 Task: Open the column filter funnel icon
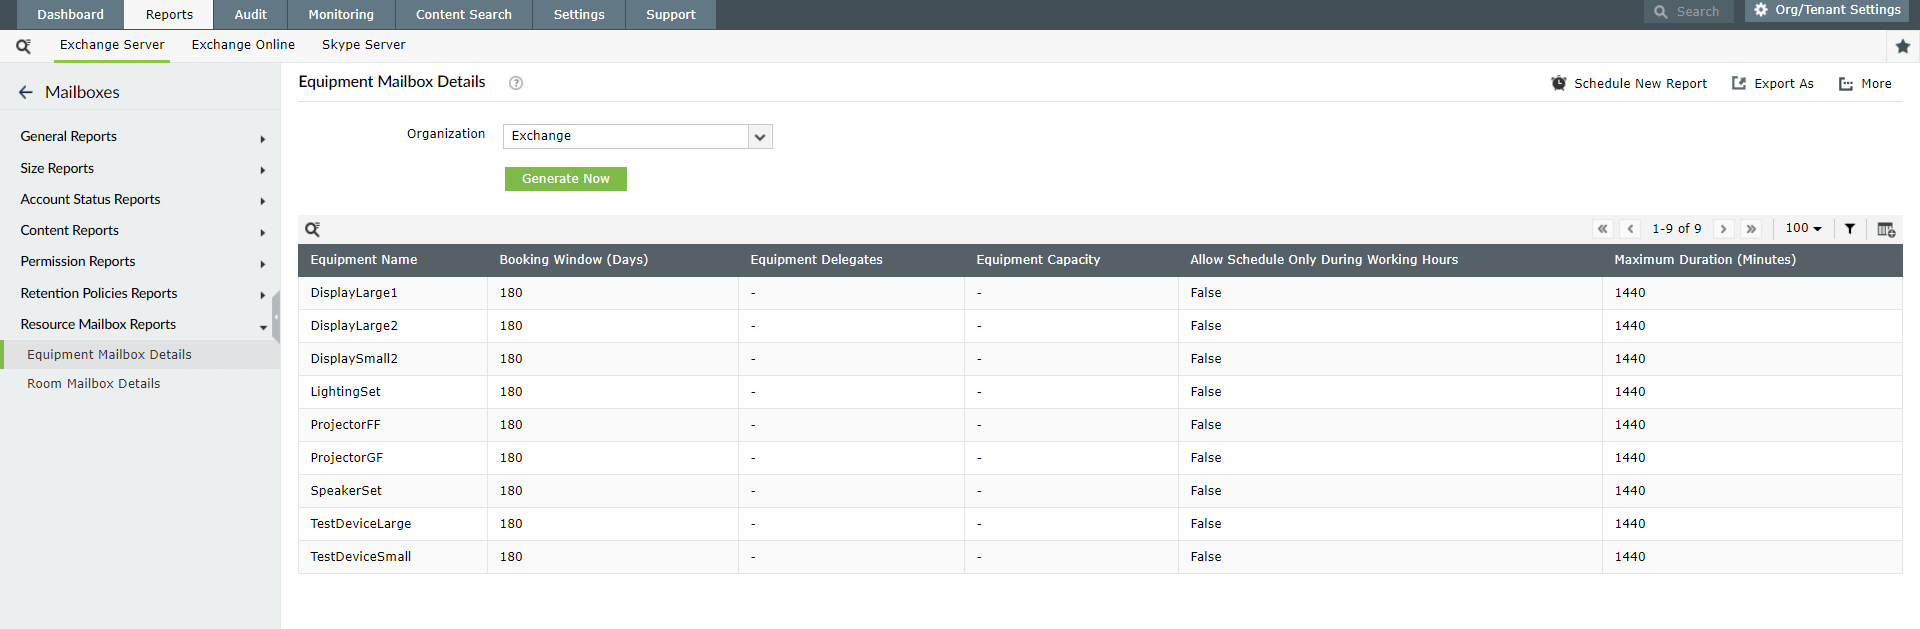click(1850, 229)
